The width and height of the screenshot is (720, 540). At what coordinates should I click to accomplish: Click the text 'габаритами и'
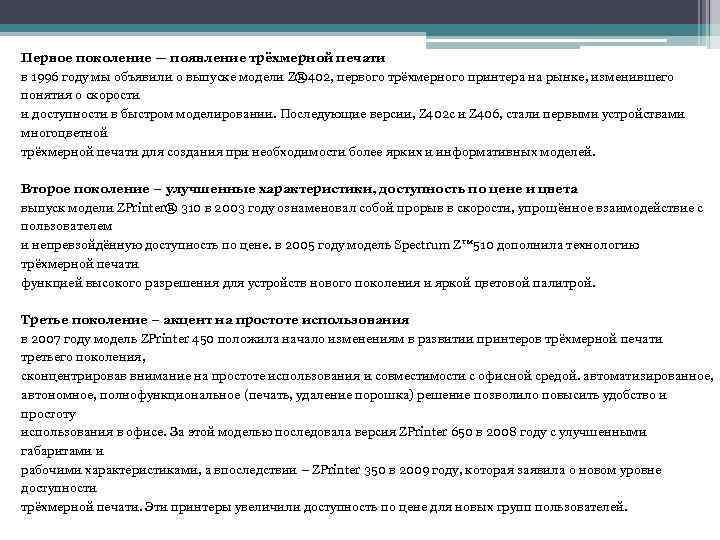tap(62, 451)
